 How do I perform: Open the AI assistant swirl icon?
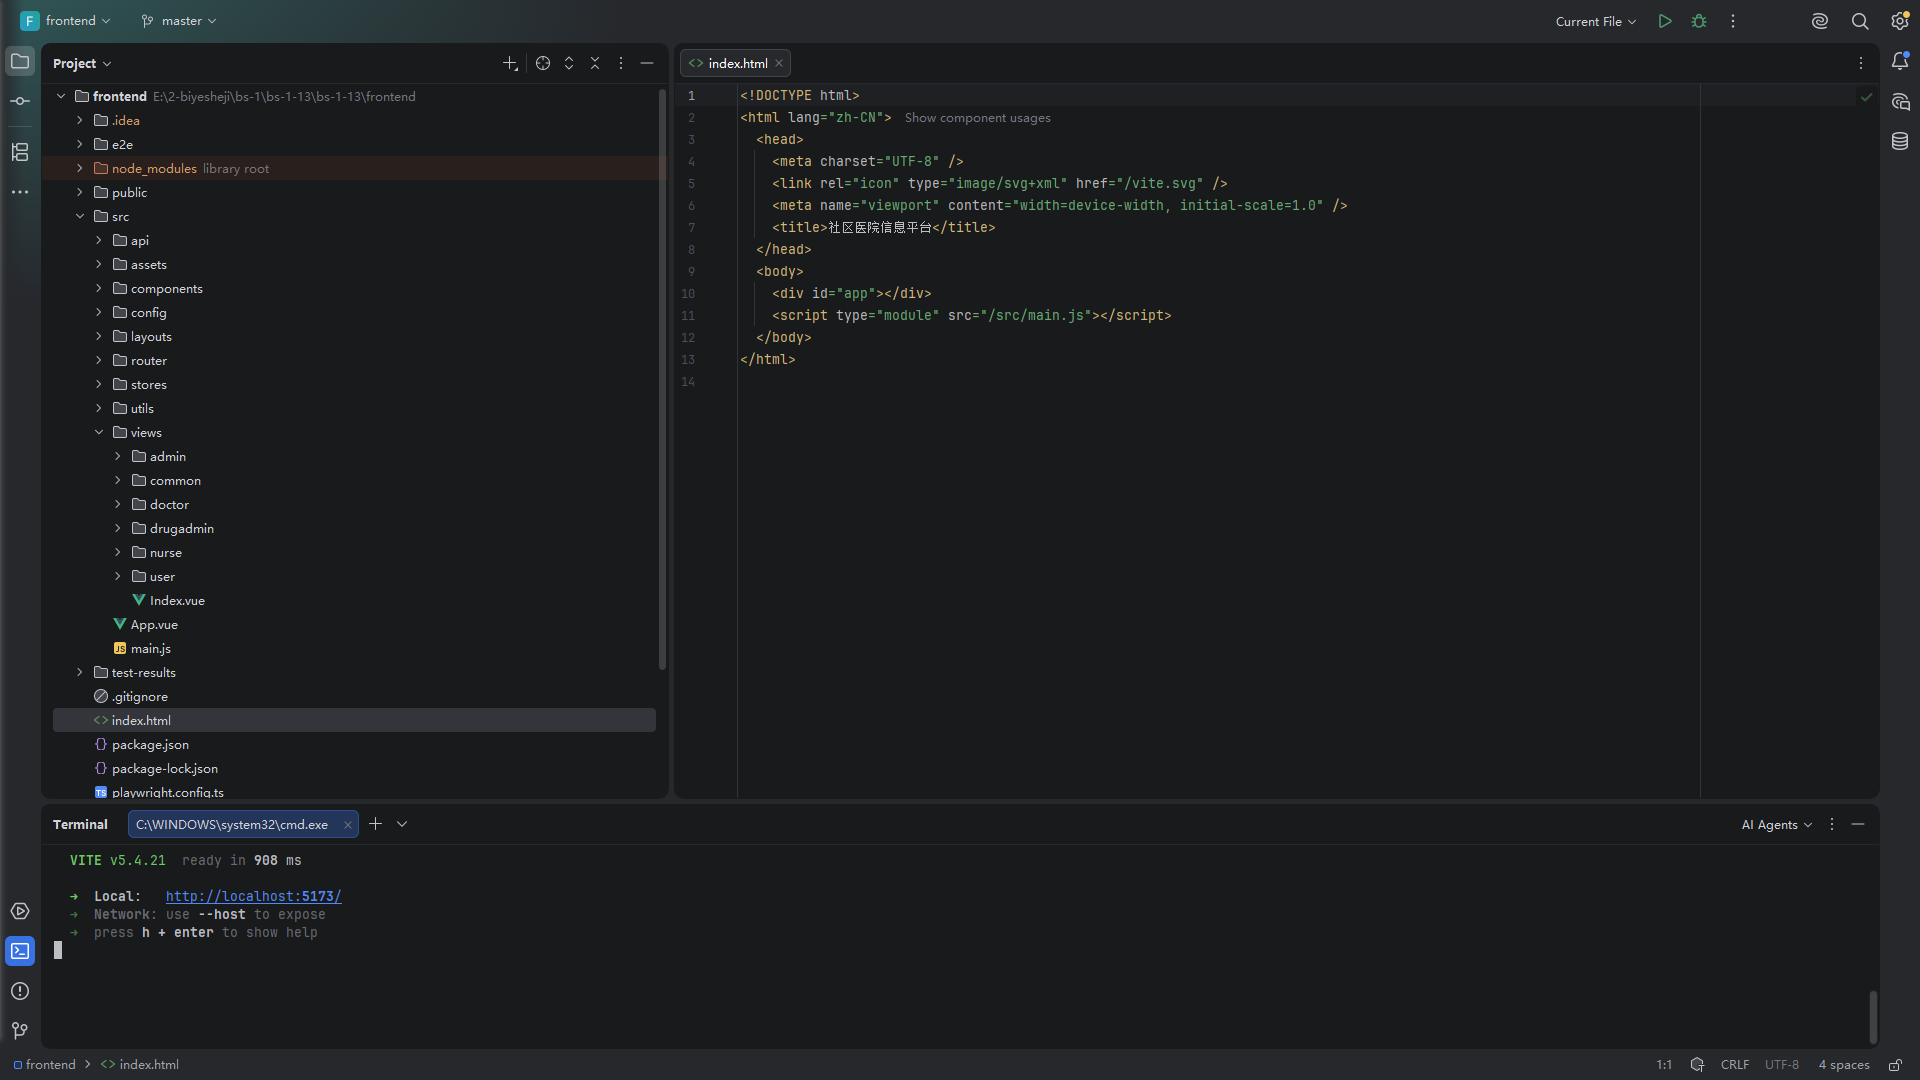(1820, 21)
